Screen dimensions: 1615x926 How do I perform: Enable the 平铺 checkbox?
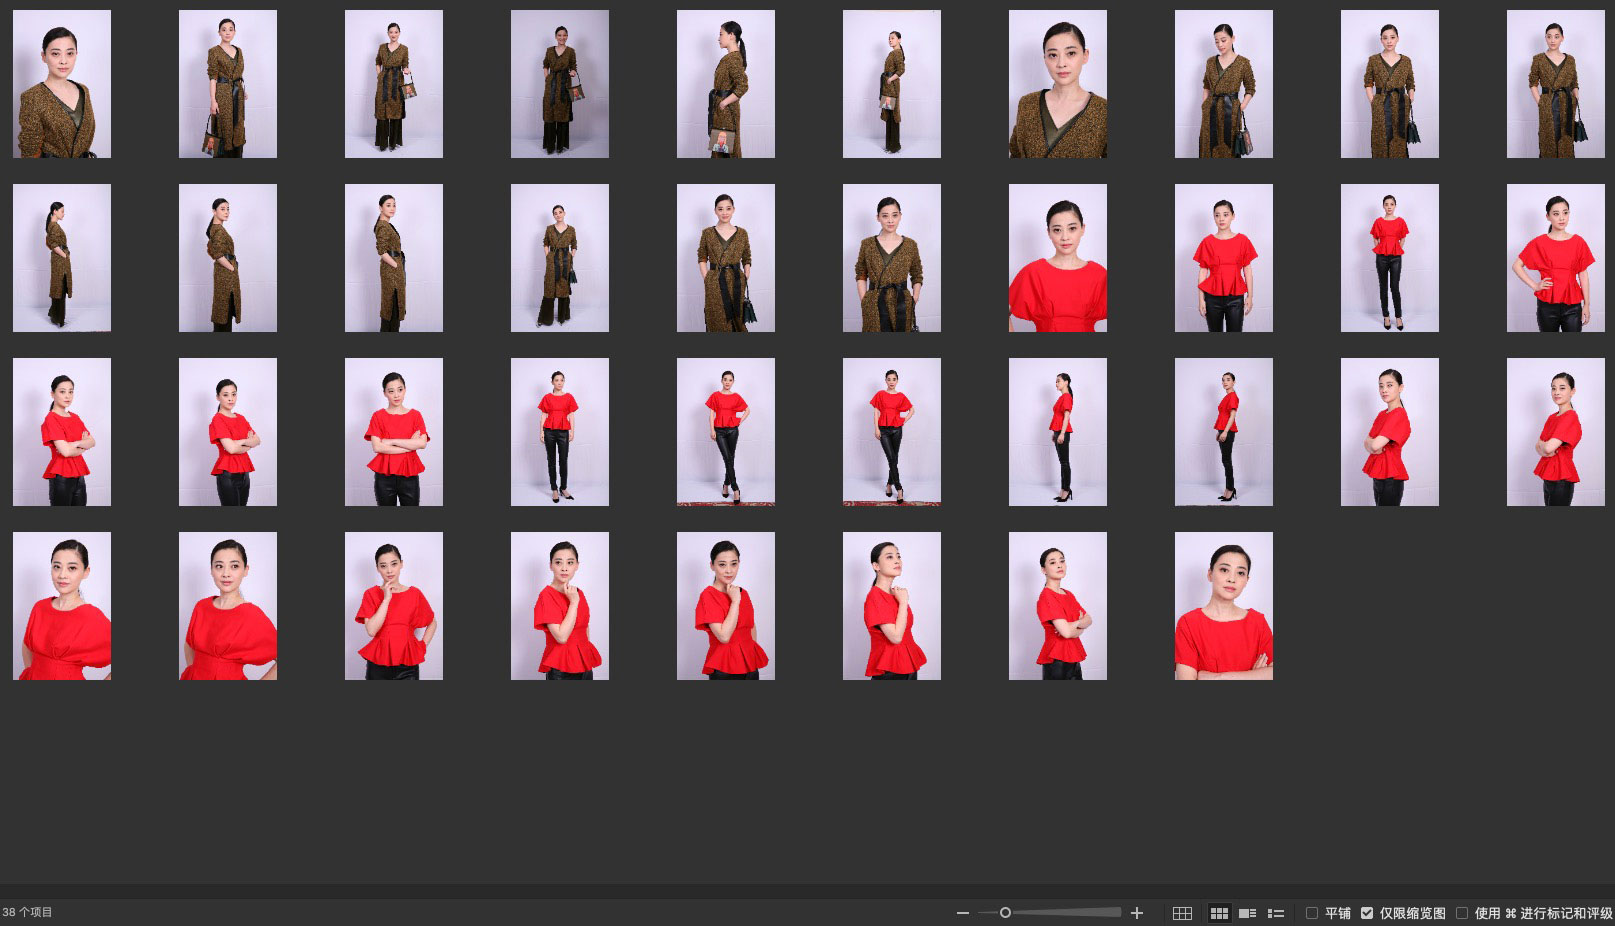(x=1312, y=913)
